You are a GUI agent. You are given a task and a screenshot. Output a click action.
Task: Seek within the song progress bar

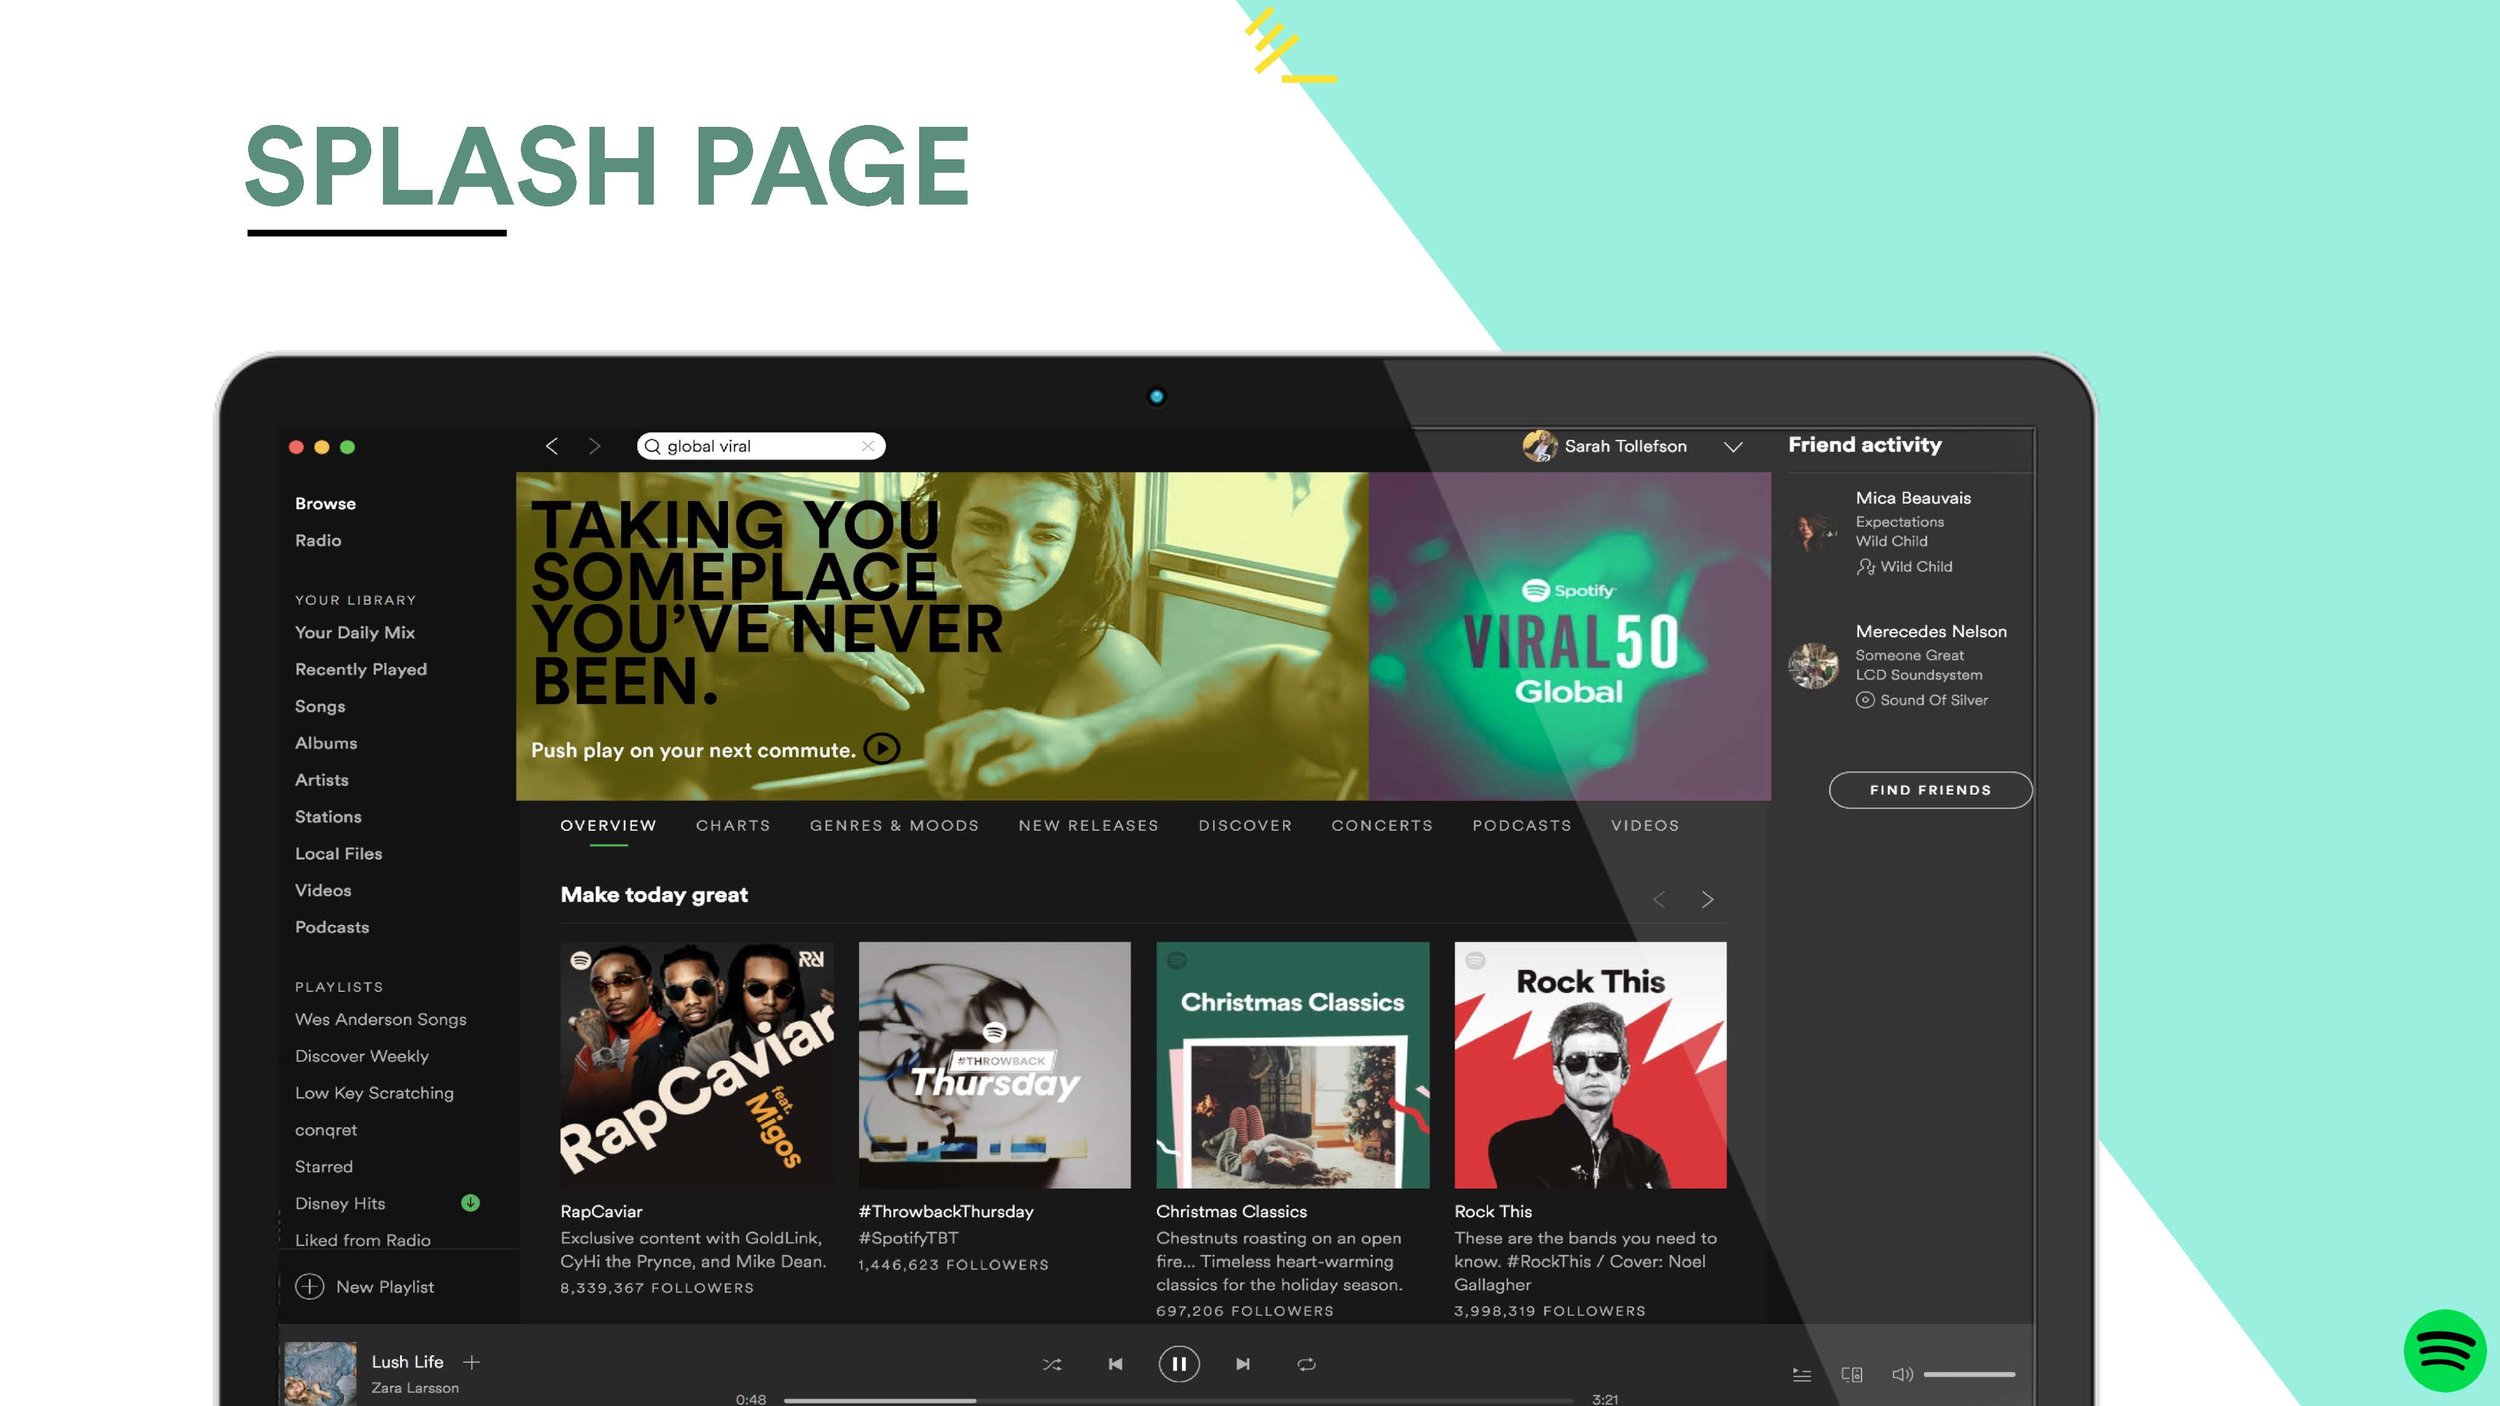click(x=1178, y=1400)
